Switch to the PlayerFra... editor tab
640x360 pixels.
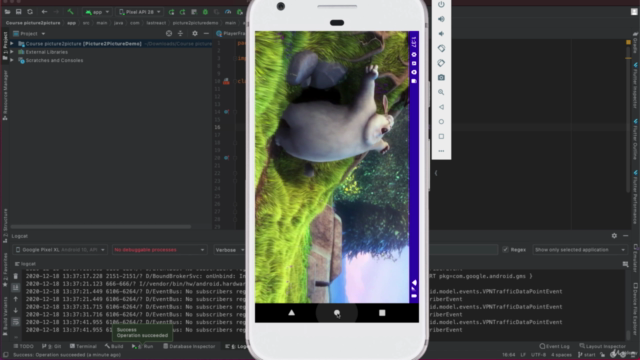[231, 33]
